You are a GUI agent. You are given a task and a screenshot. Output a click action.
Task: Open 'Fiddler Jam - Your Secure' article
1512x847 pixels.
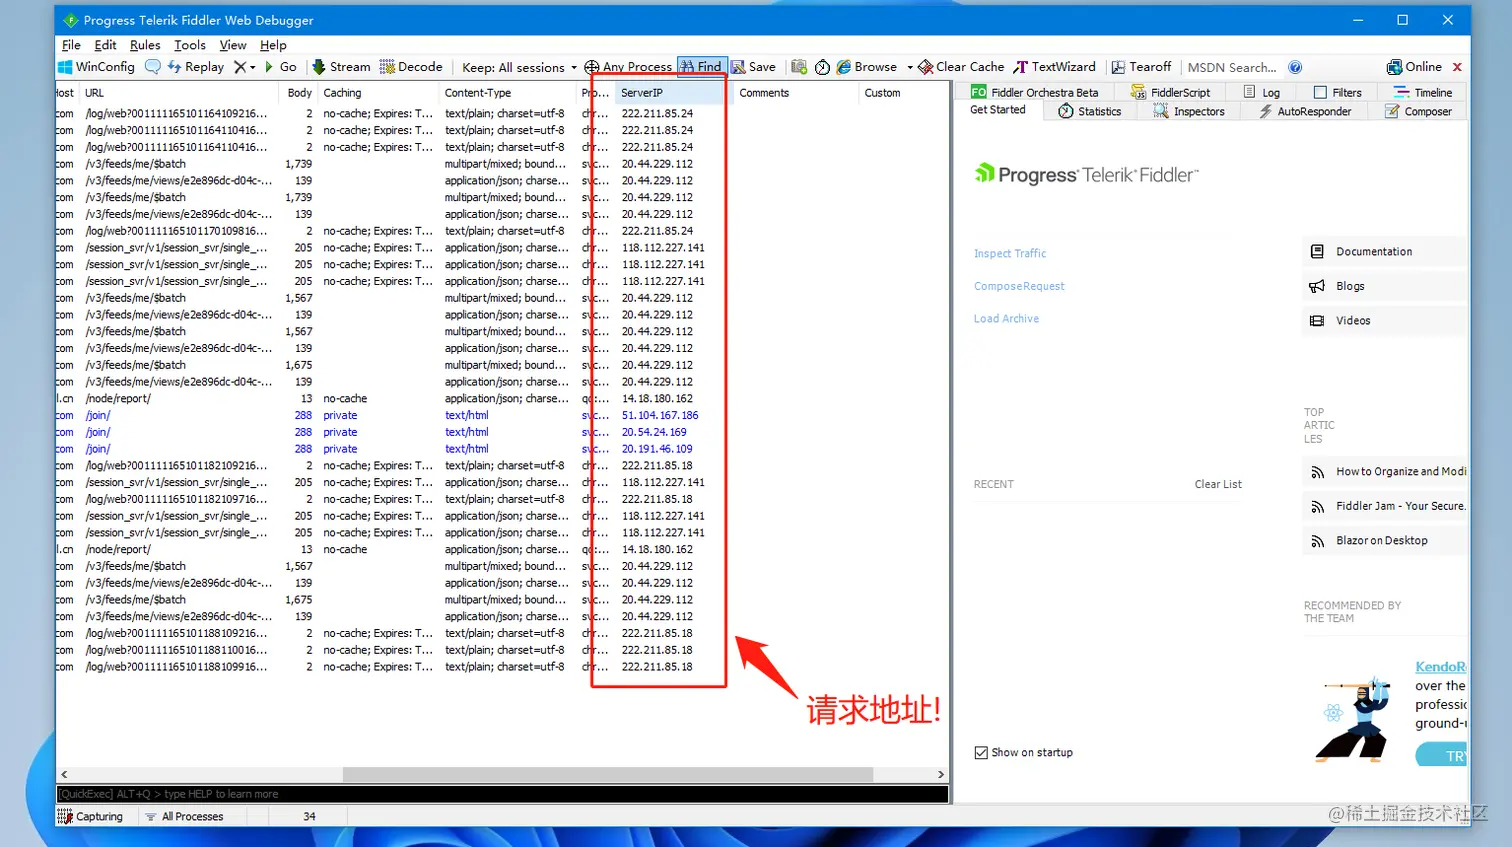(1386, 506)
